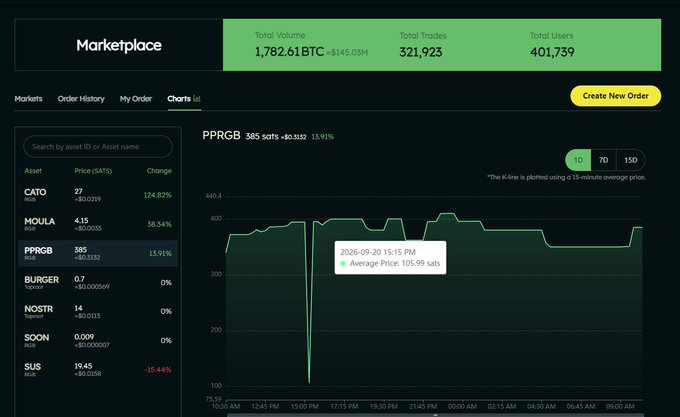Click the chart icon beside Charts
This screenshot has width=680, height=417.
coord(197,98)
